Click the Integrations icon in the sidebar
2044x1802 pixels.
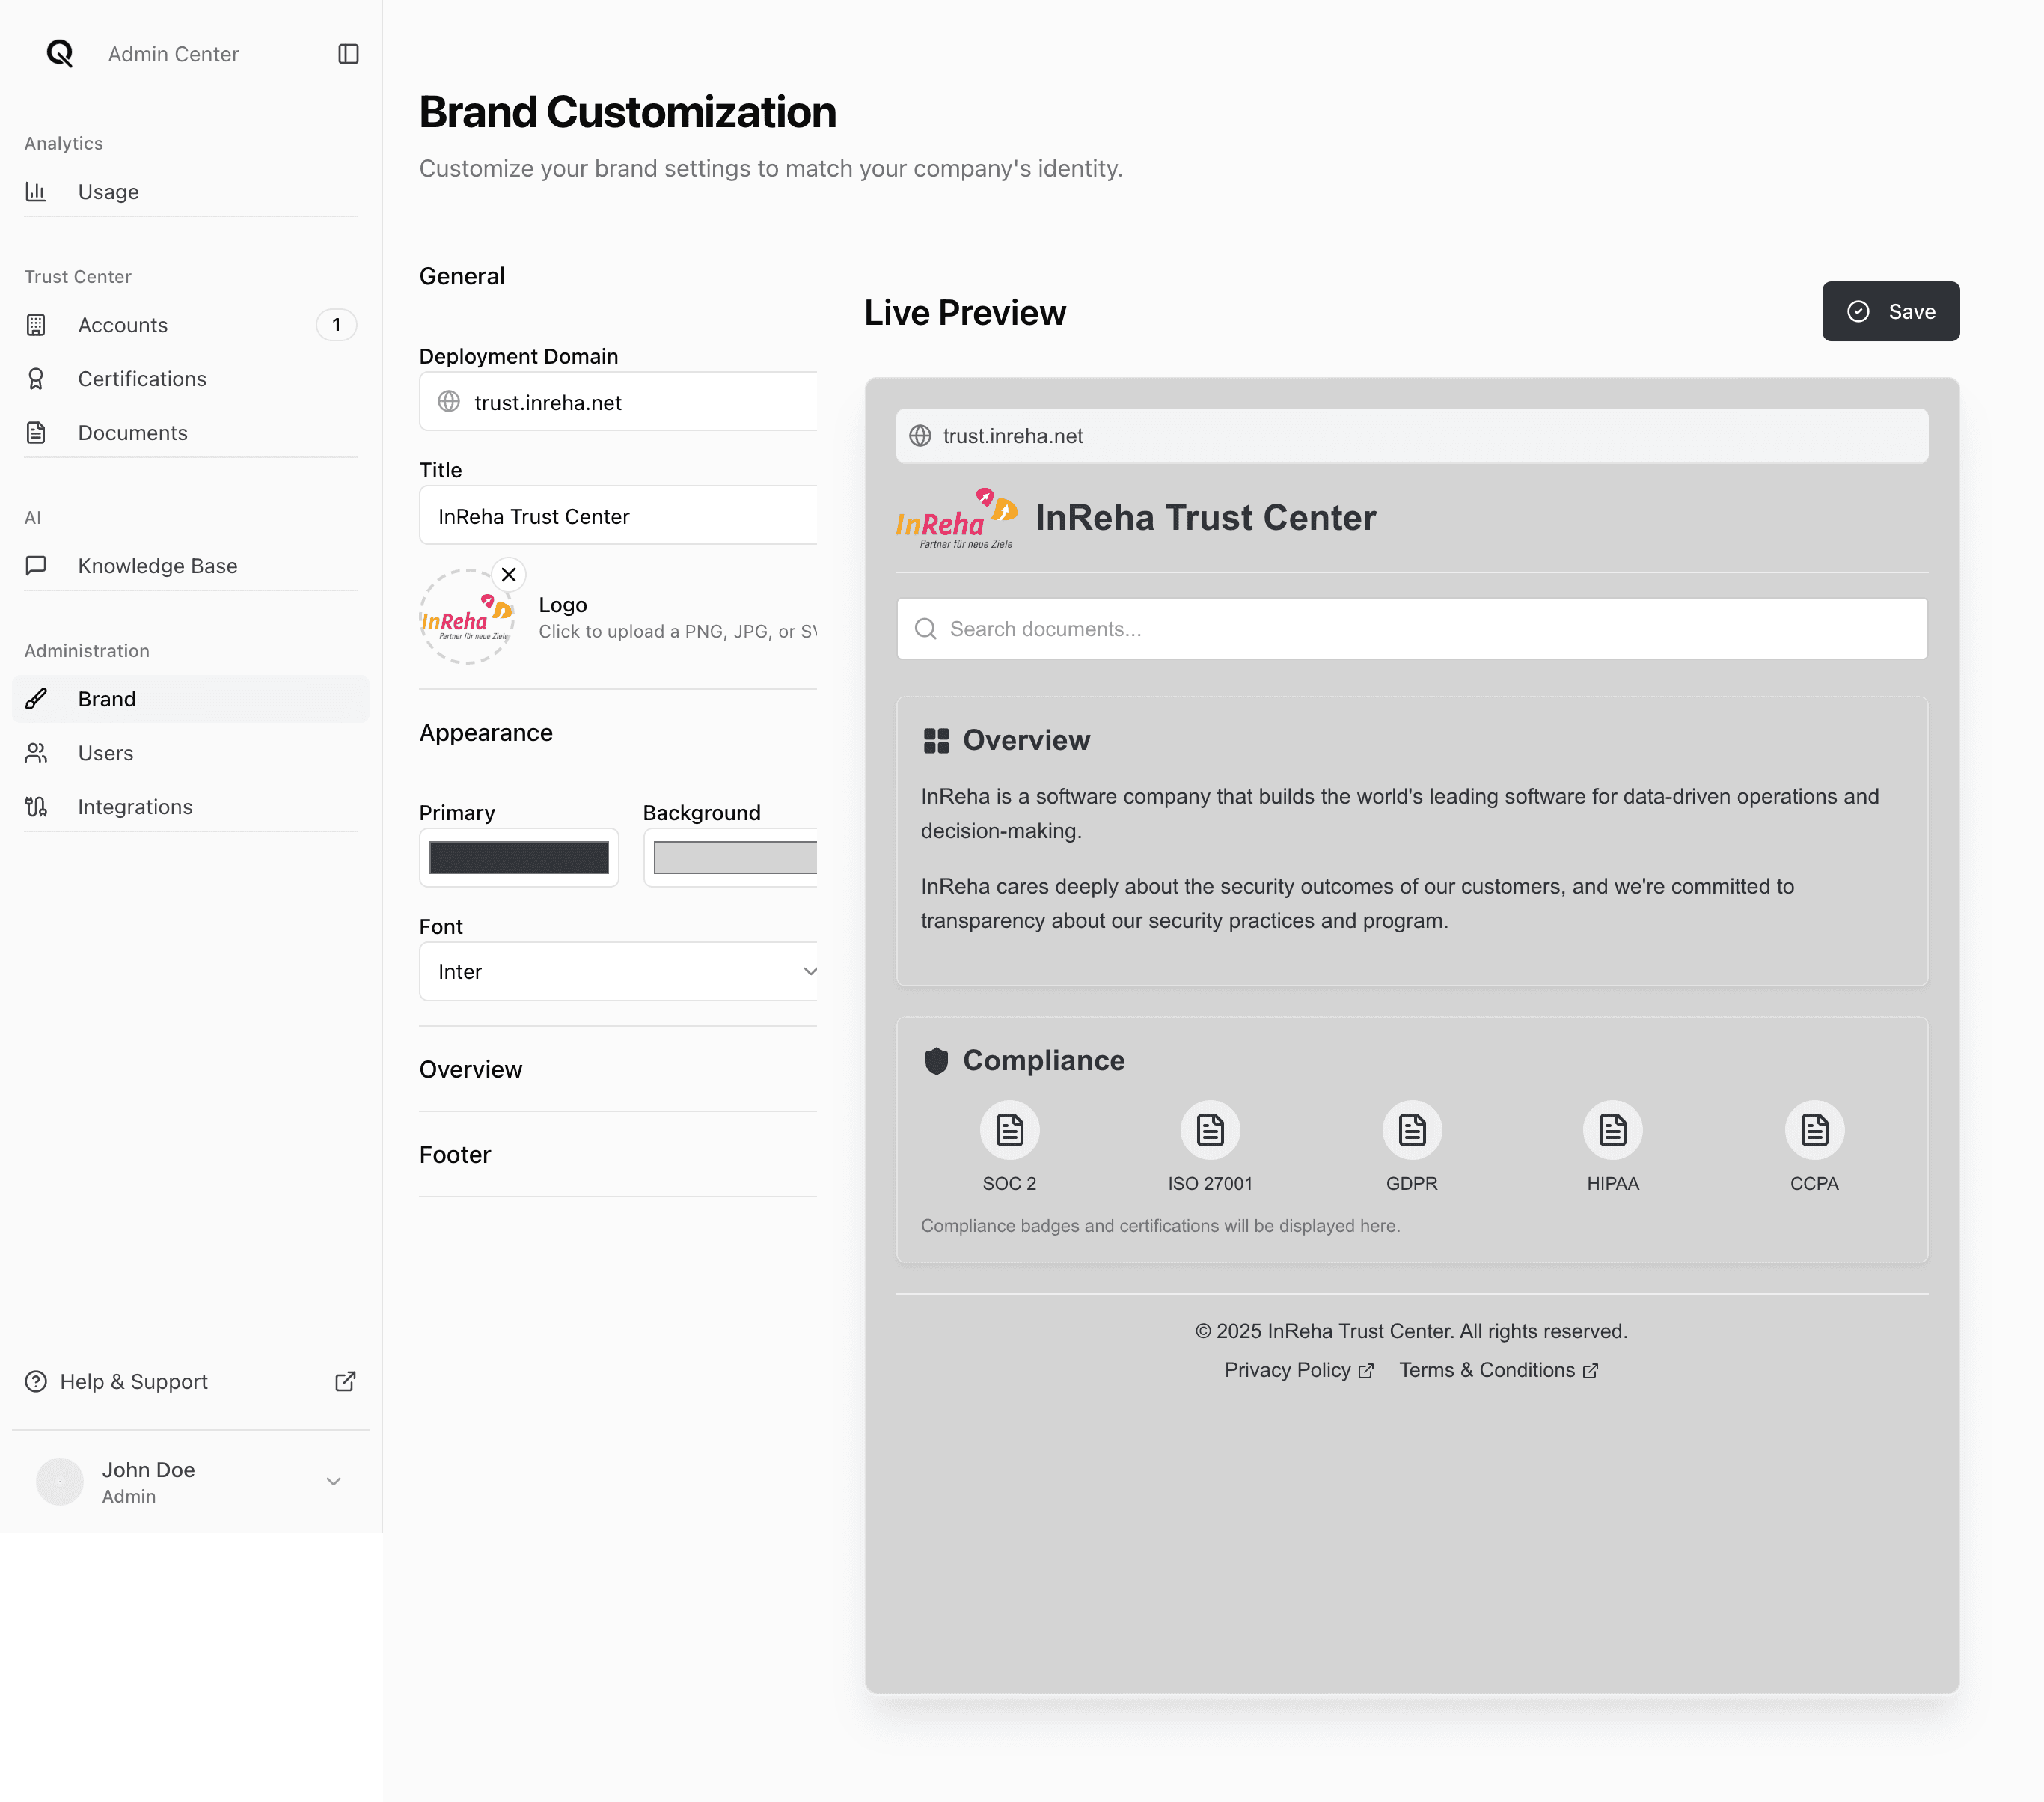[x=36, y=806]
